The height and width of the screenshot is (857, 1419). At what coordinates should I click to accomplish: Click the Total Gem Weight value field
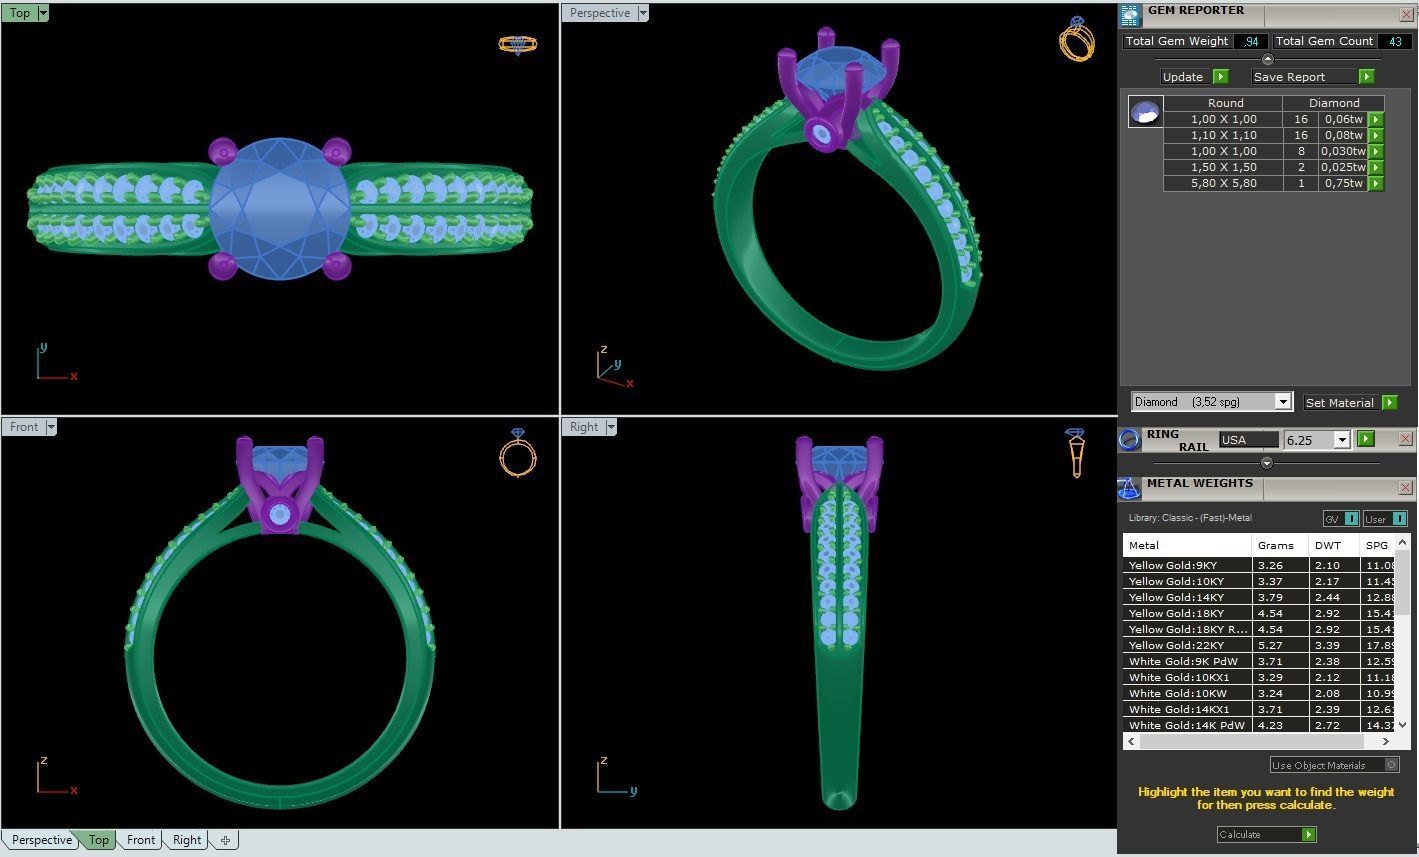1251,42
